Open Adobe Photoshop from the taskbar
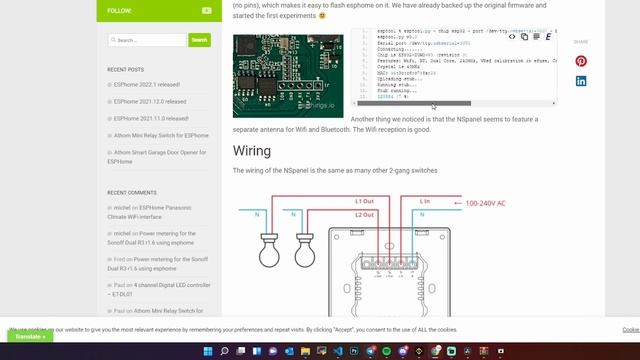Viewport: 640px width, 360px height. 354,351
